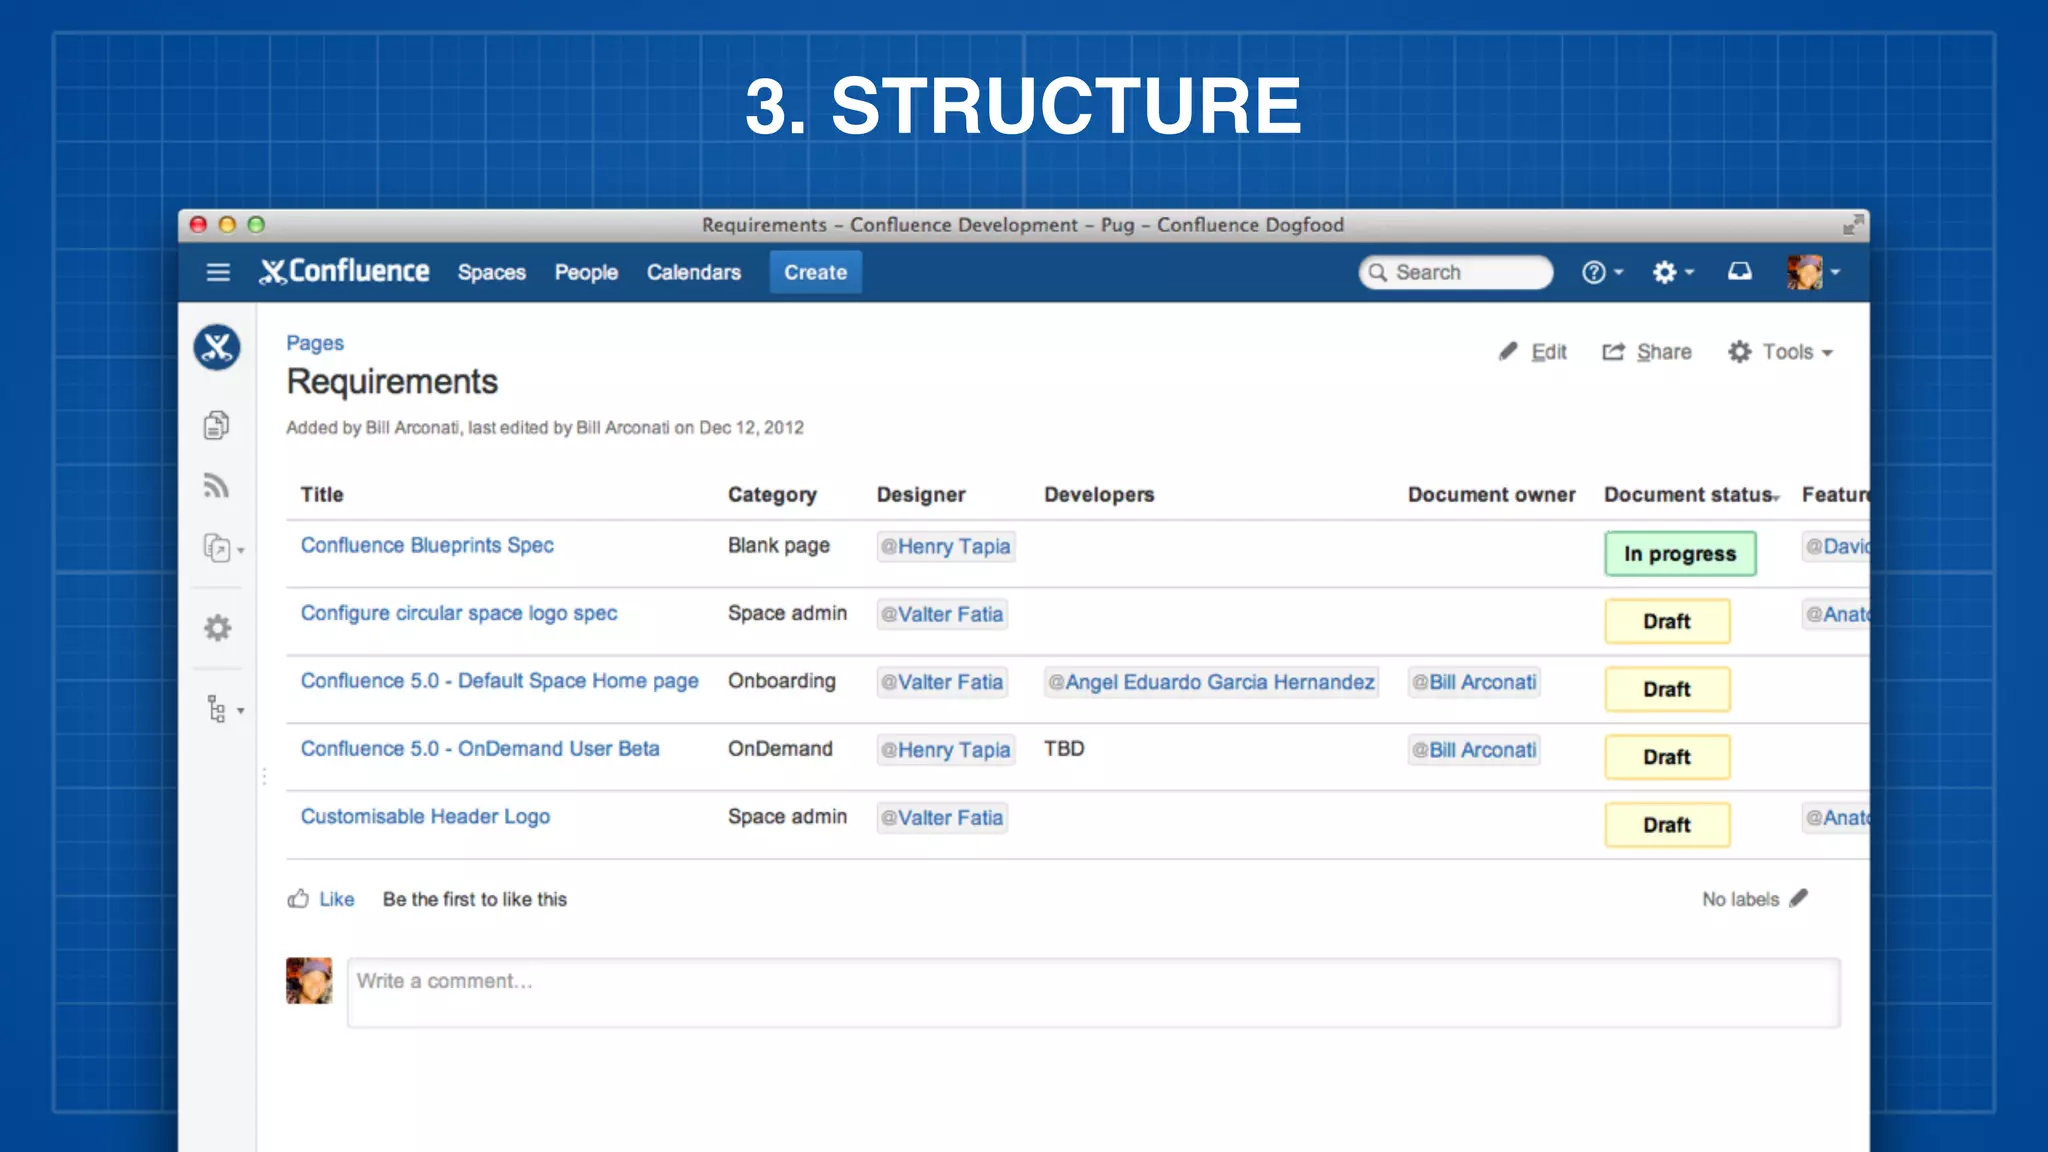Viewport: 2048px width, 1152px height.
Task: Open @Valter Fatia in Customisable Header Logo row
Action: coord(942,818)
